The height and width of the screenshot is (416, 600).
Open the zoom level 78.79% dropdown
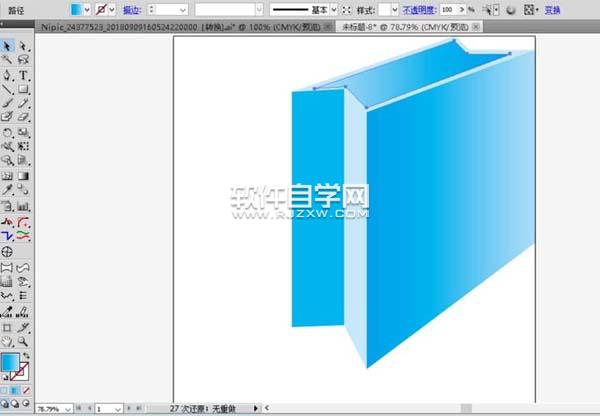coord(68,409)
